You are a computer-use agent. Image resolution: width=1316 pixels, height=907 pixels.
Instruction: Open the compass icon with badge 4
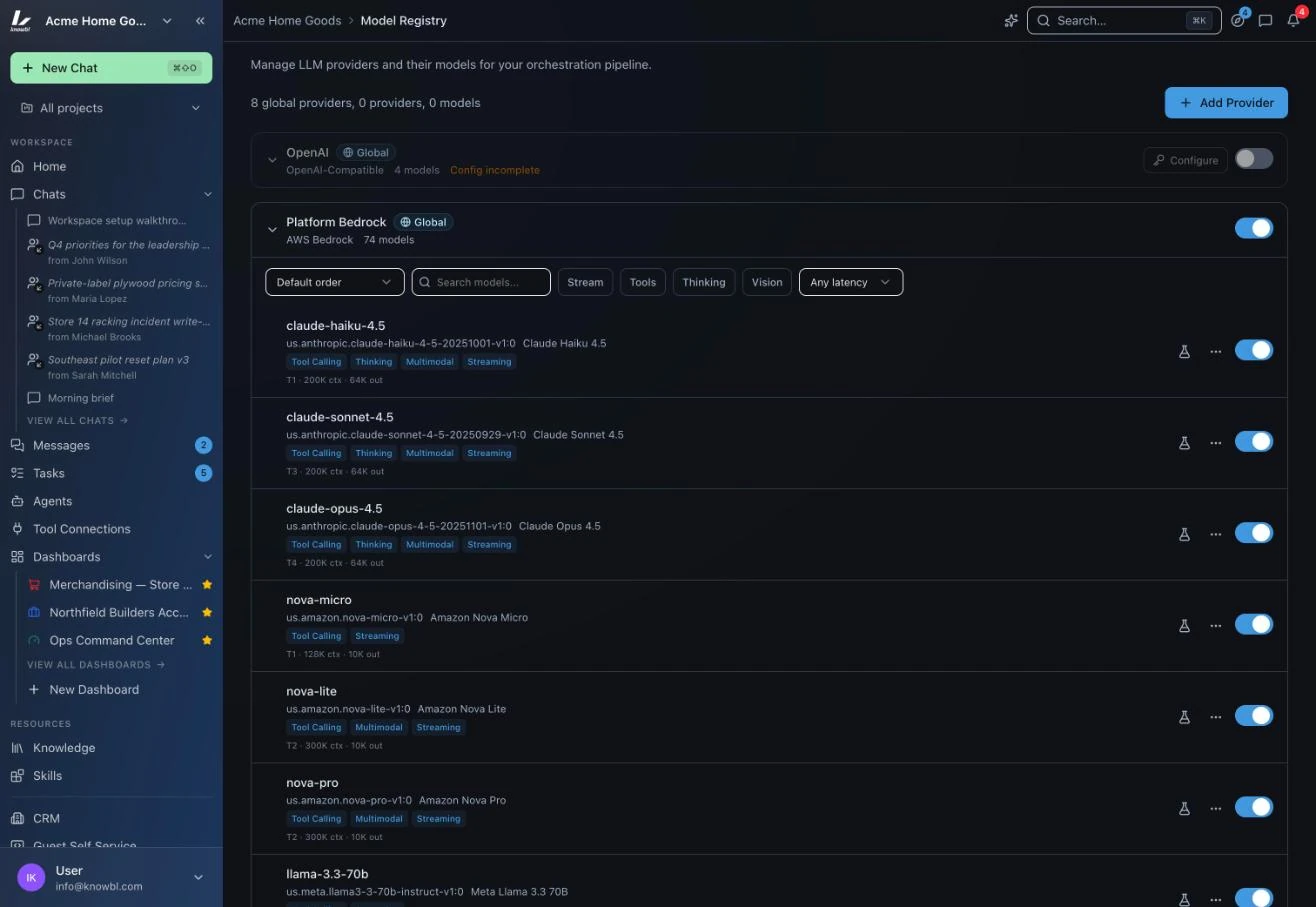tap(1238, 20)
